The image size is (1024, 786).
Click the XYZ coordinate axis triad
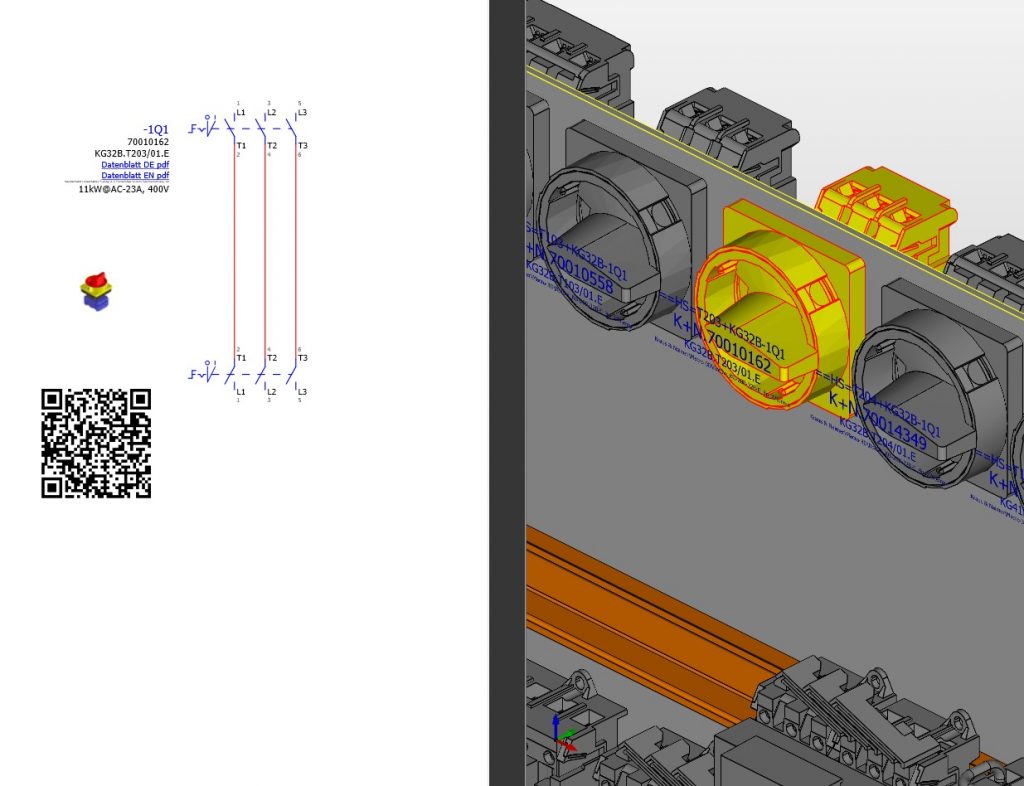pyautogui.click(x=563, y=735)
